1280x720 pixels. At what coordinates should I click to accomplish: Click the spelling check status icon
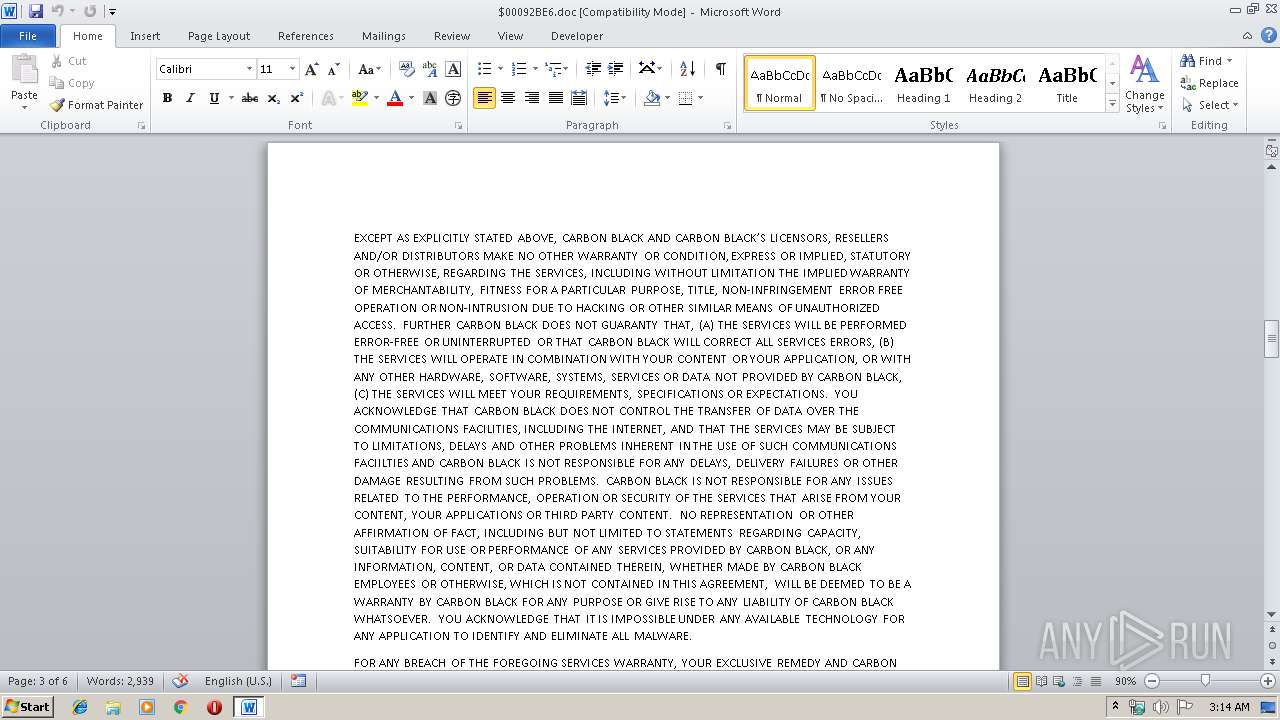180,681
